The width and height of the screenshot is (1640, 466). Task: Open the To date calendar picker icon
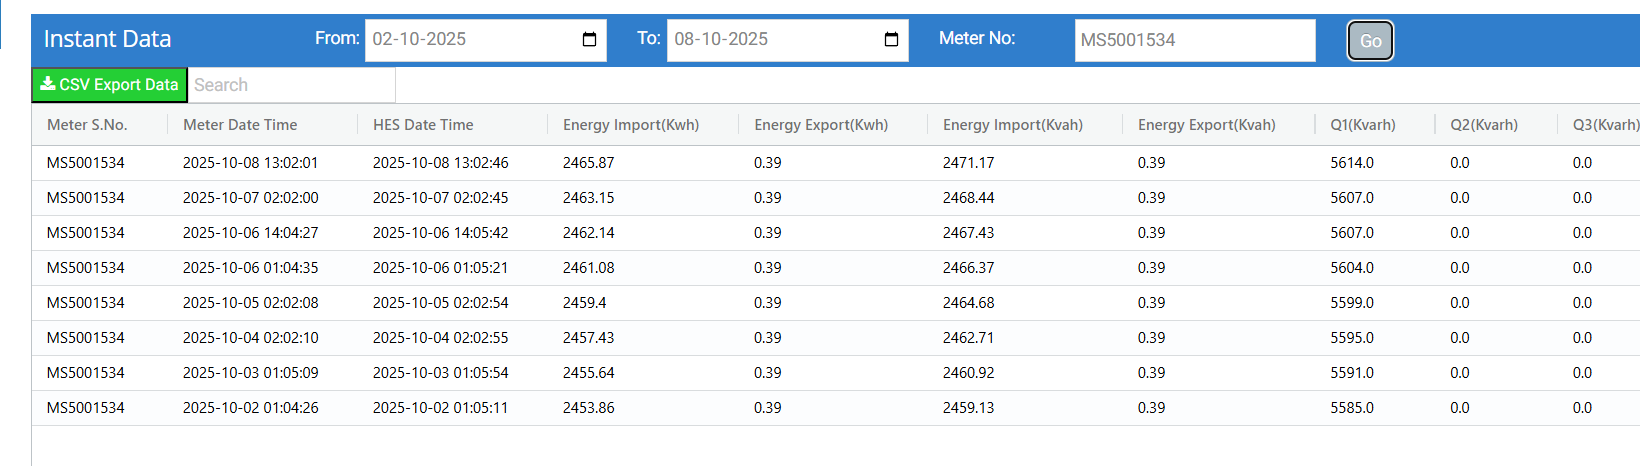coord(891,40)
